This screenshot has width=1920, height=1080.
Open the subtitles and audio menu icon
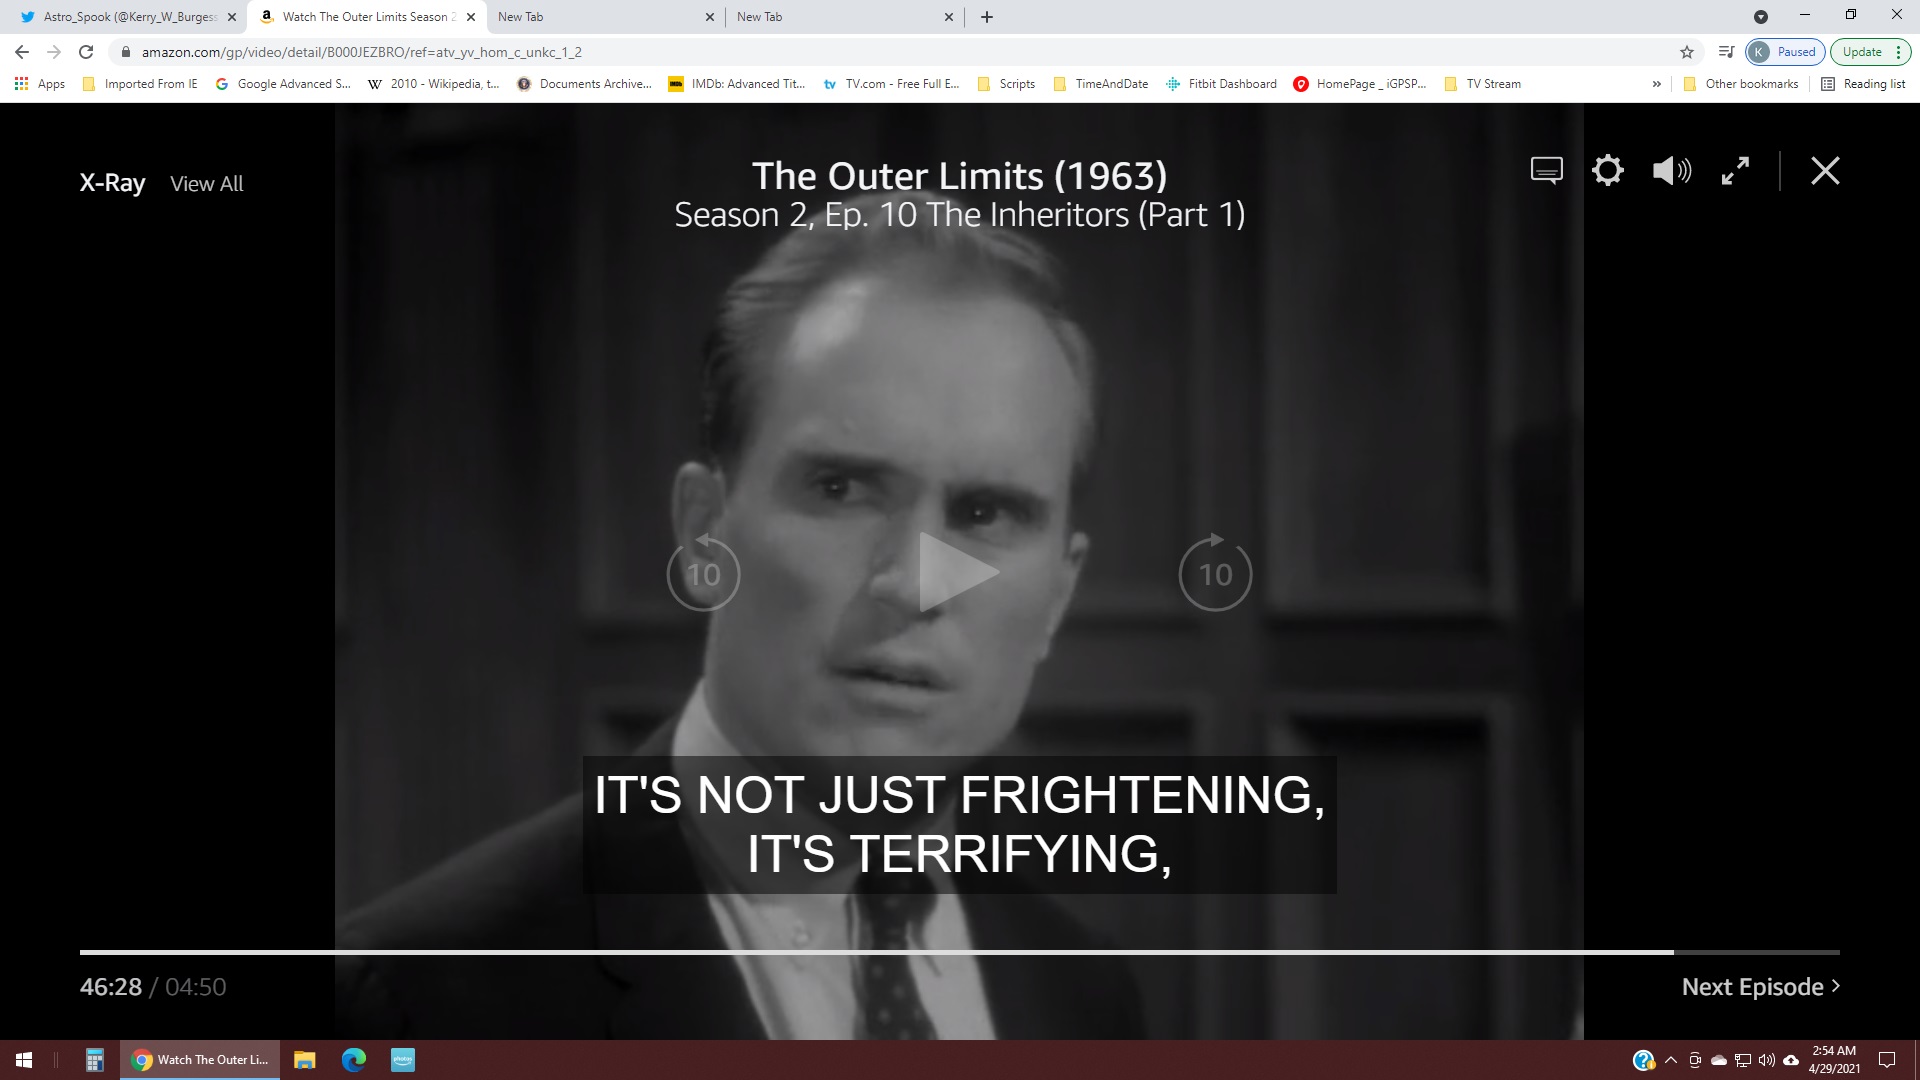pyautogui.click(x=1546, y=171)
